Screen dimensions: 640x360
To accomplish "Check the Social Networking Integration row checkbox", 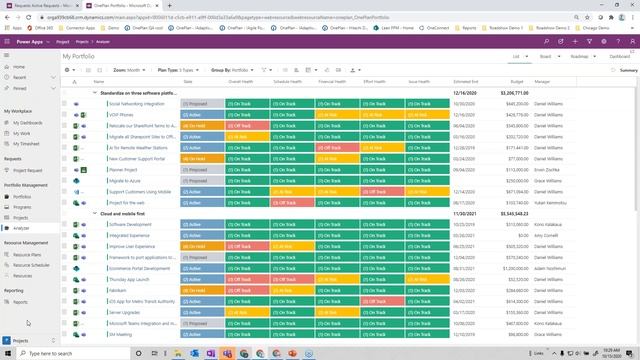I will 64,104.
